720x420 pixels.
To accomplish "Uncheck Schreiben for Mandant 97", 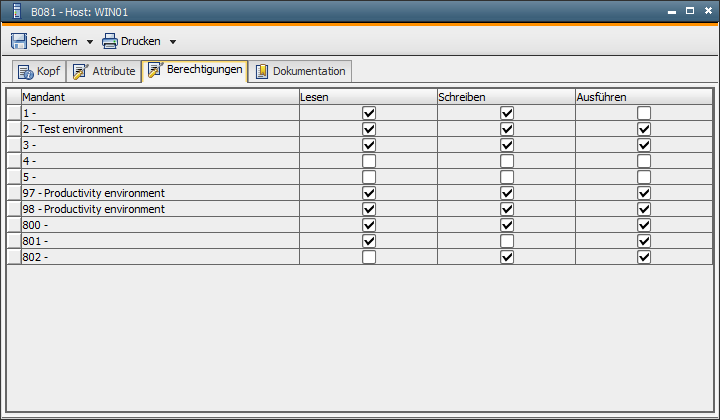I will point(507,193).
